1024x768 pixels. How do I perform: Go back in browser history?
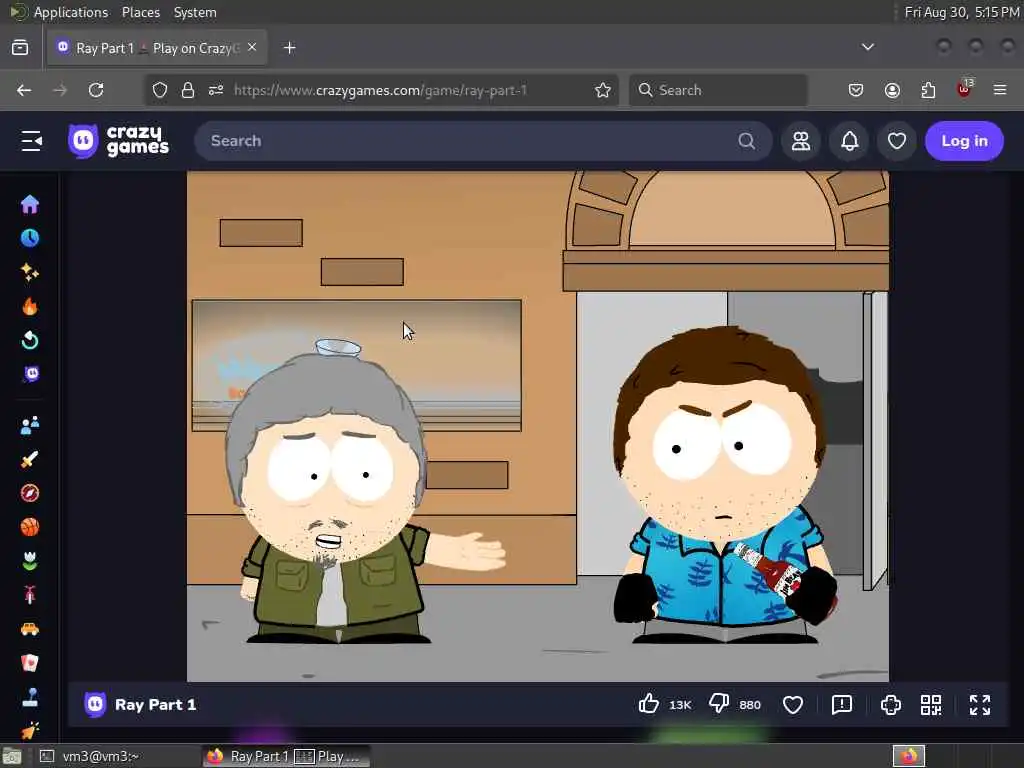24,90
